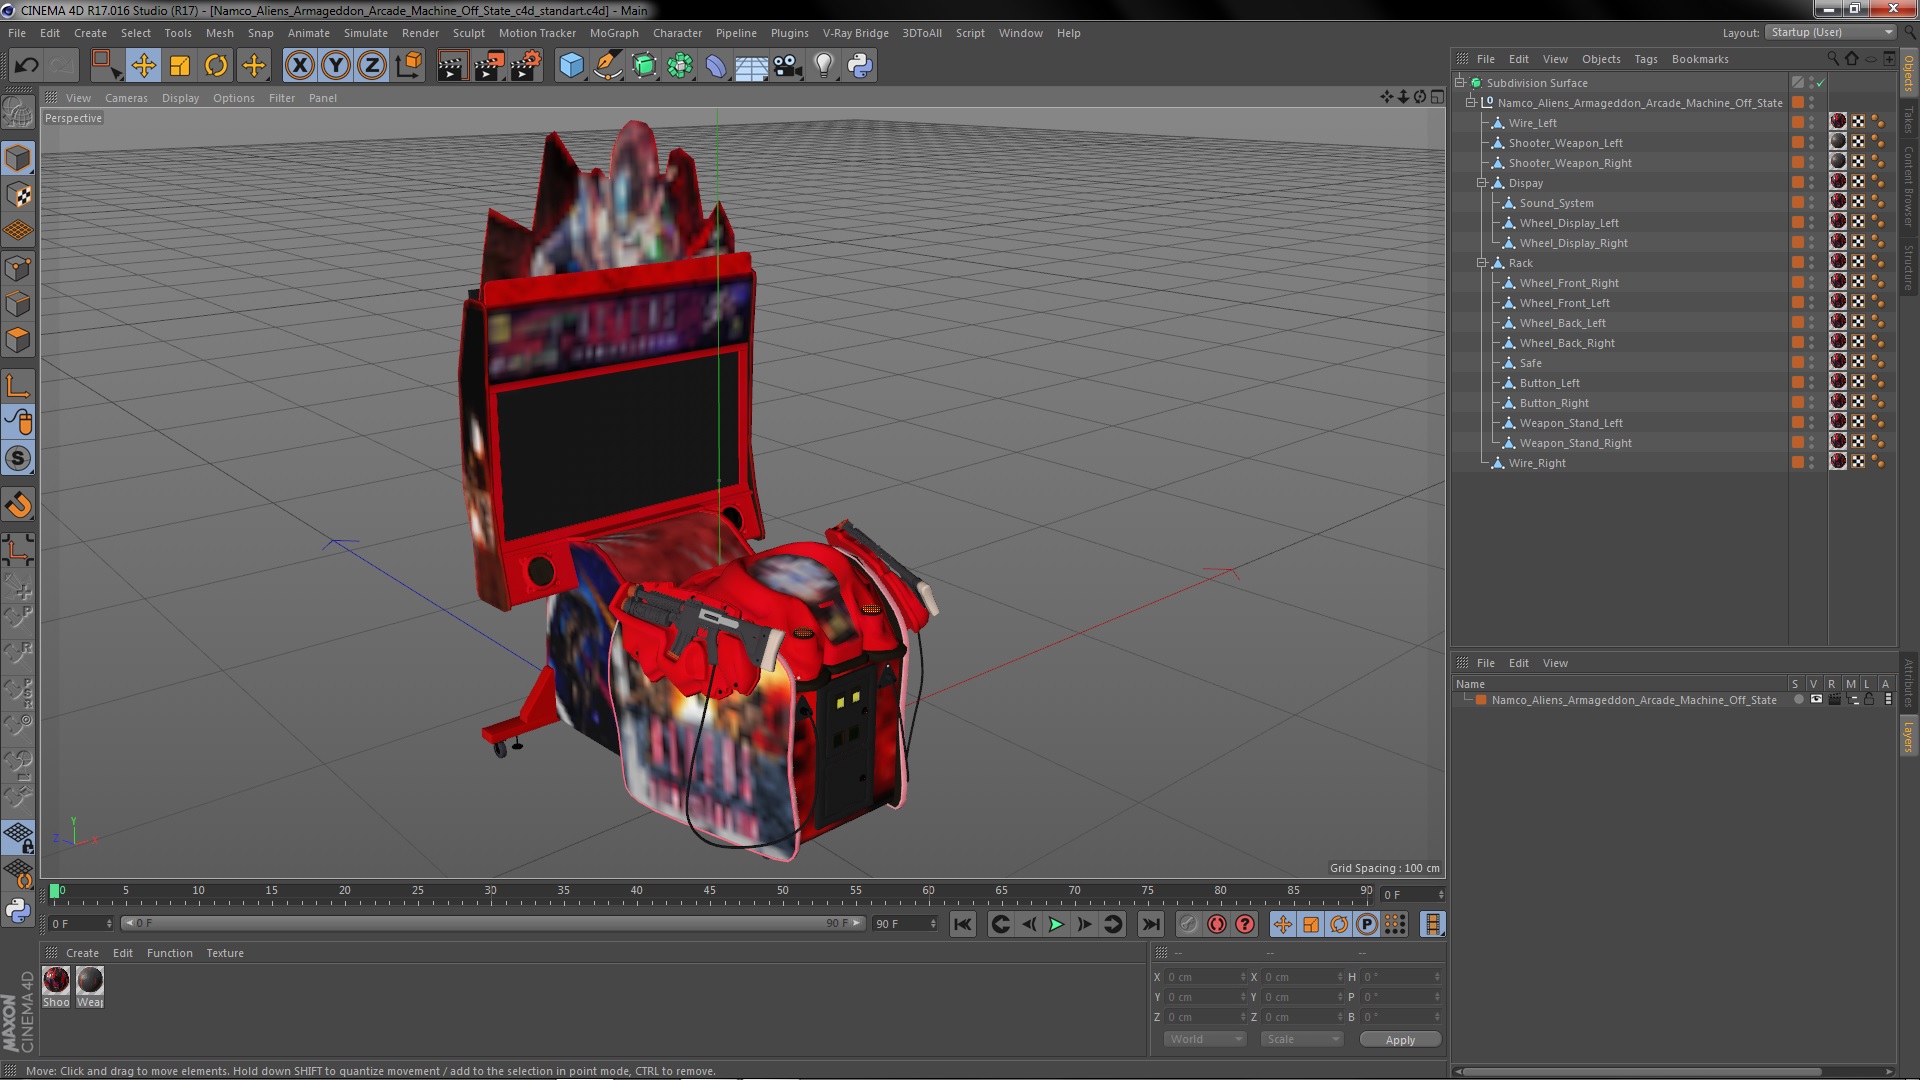This screenshot has height=1080, width=1920.
Task: Select Shooter_Weapon_Left object
Action: pos(1565,143)
